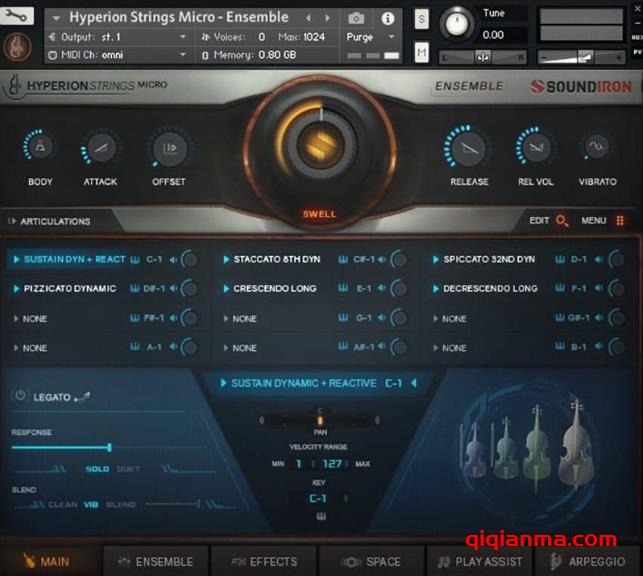The image size is (643, 576).
Task: Click the Release knob
Action: (x=468, y=148)
